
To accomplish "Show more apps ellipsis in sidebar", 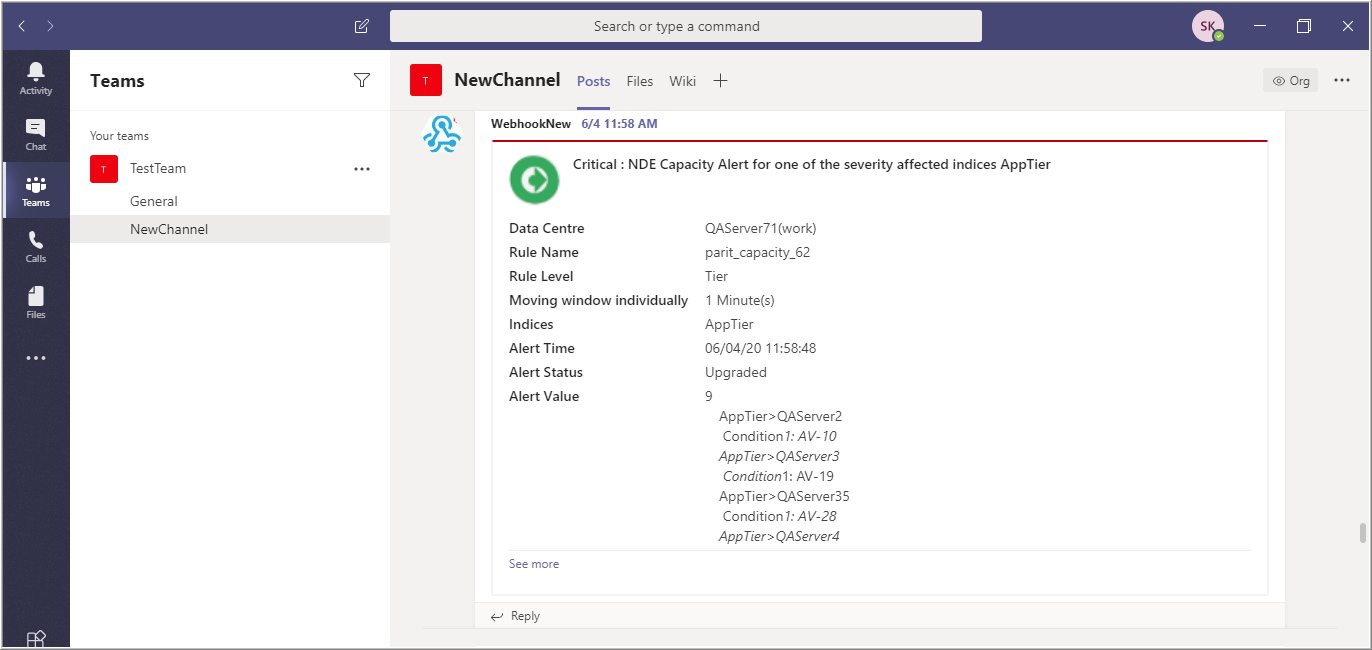I will pyautogui.click(x=36, y=358).
